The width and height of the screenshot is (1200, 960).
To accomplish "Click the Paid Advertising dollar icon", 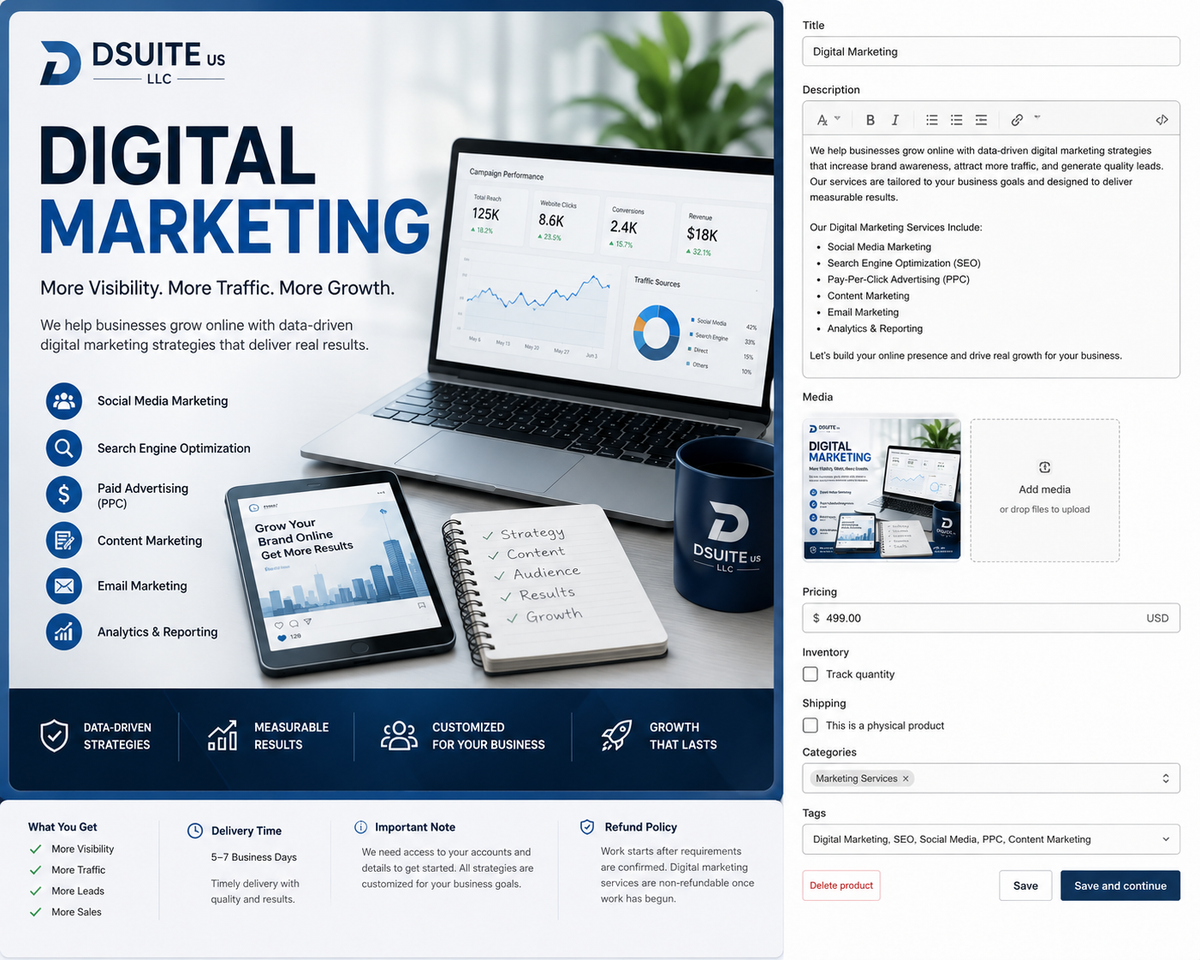I will (x=64, y=494).
